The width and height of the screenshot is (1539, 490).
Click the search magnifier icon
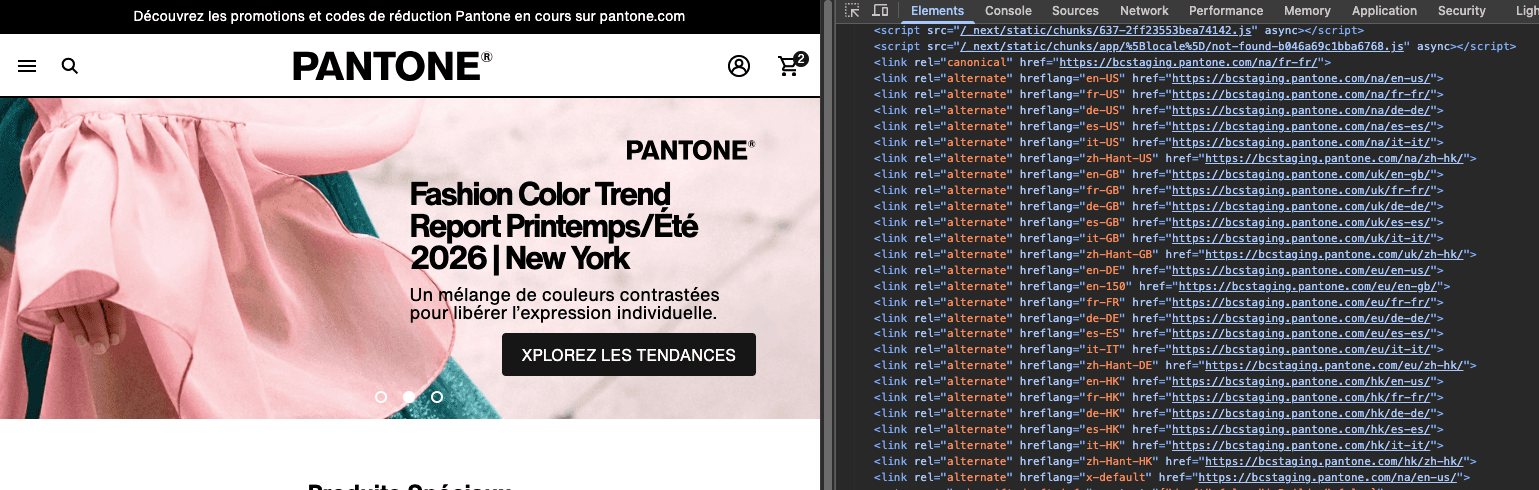[69, 66]
